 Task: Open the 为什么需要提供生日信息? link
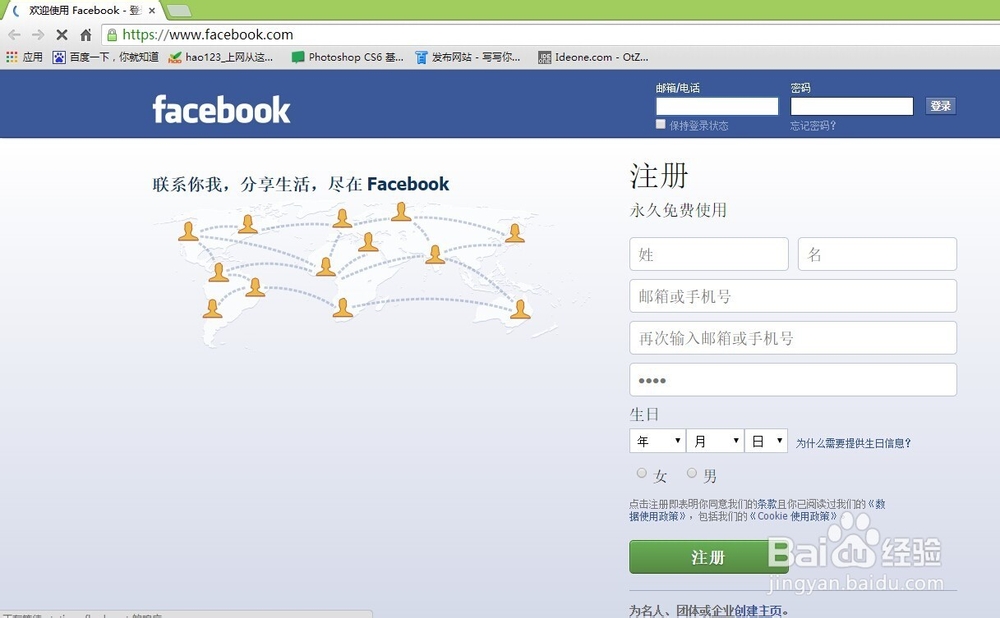point(853,443)
